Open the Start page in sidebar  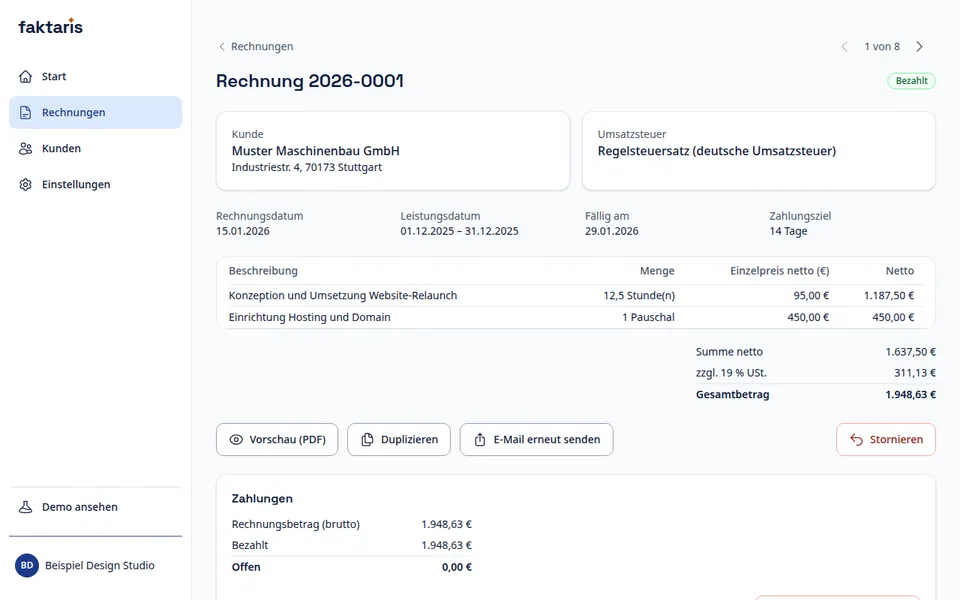click(x=96, y=77)
